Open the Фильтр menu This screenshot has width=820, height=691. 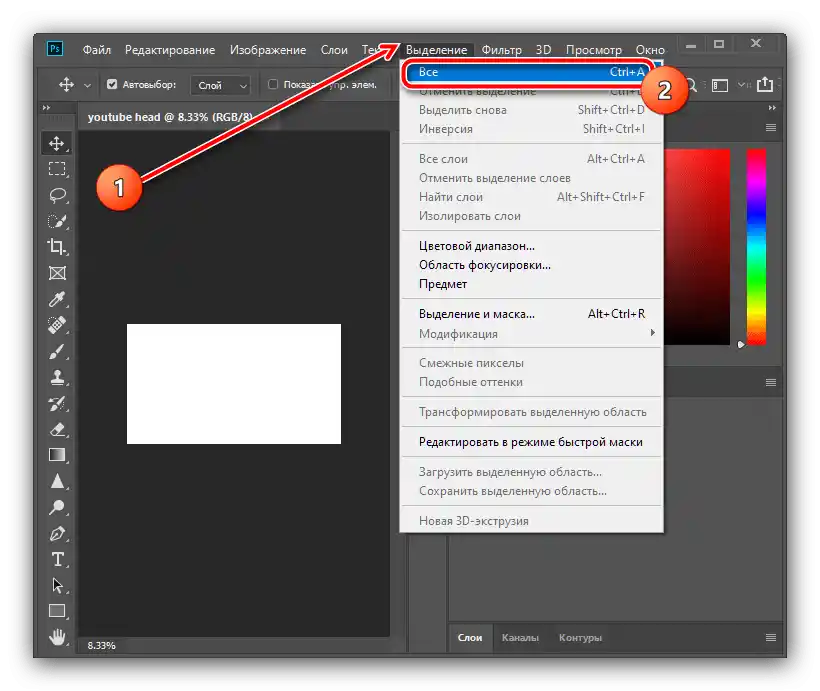[502, 50]
